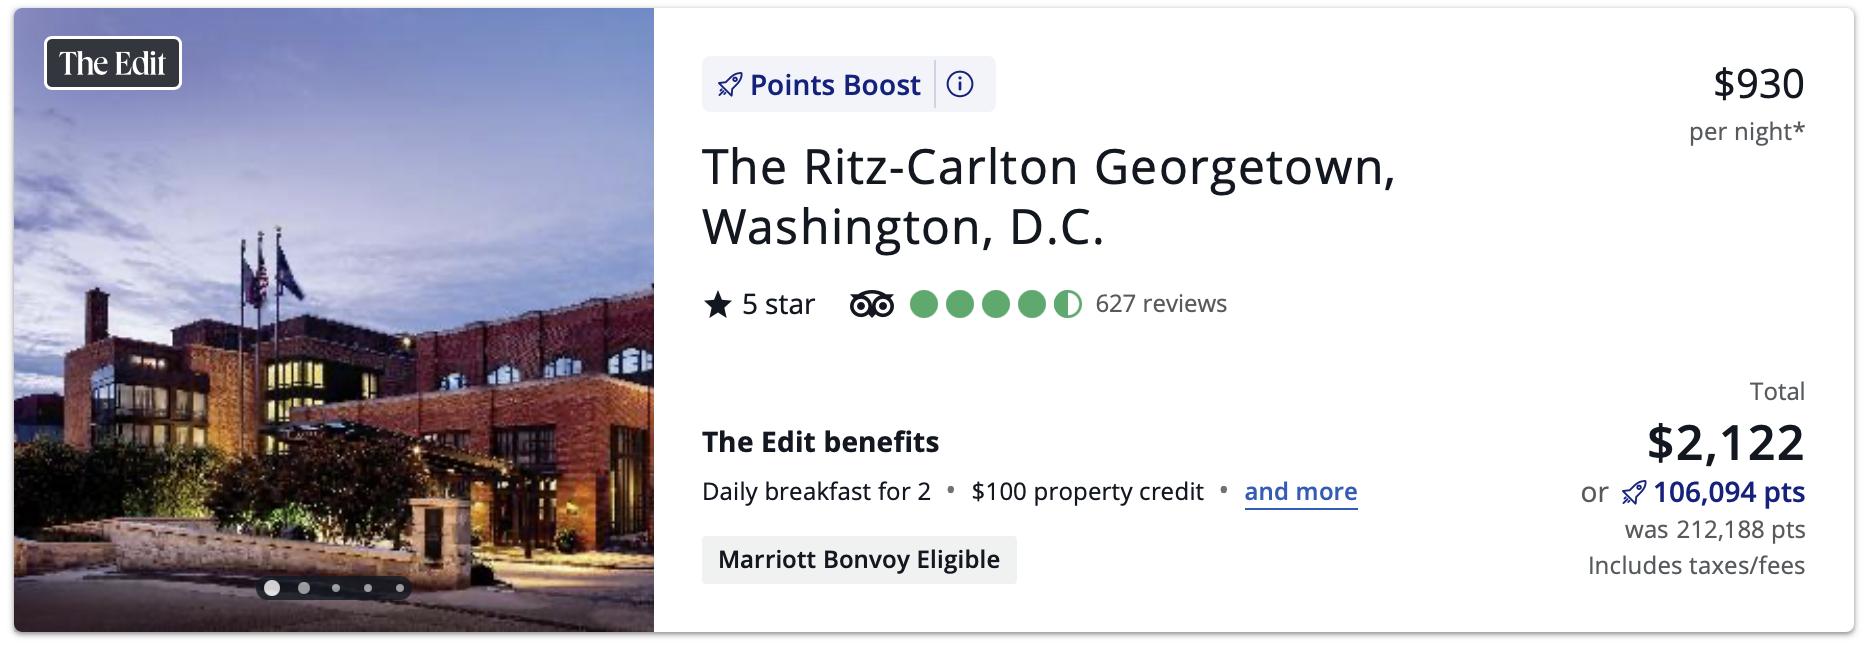Switch to the second photo carousel dot
Viewport: 1872px width, 646px height.
pos(304,588)
